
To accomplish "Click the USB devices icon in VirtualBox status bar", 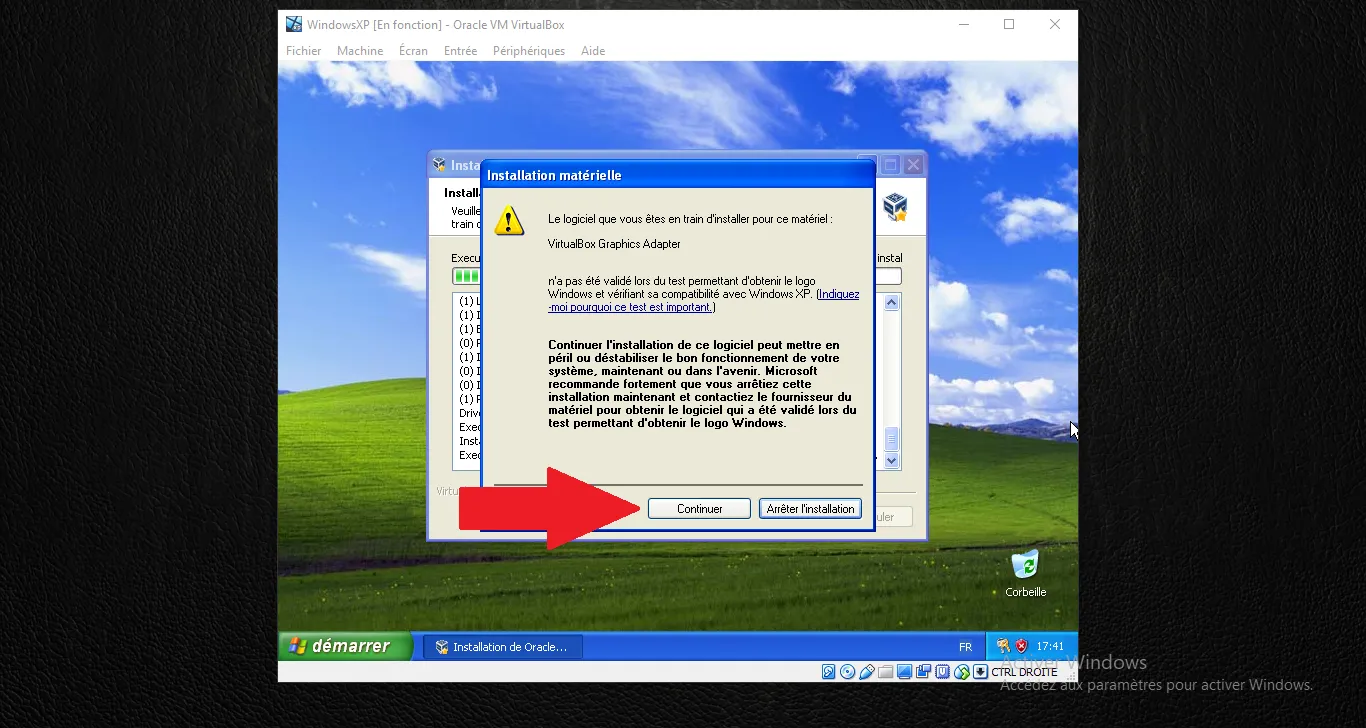I will pos(866,671).
